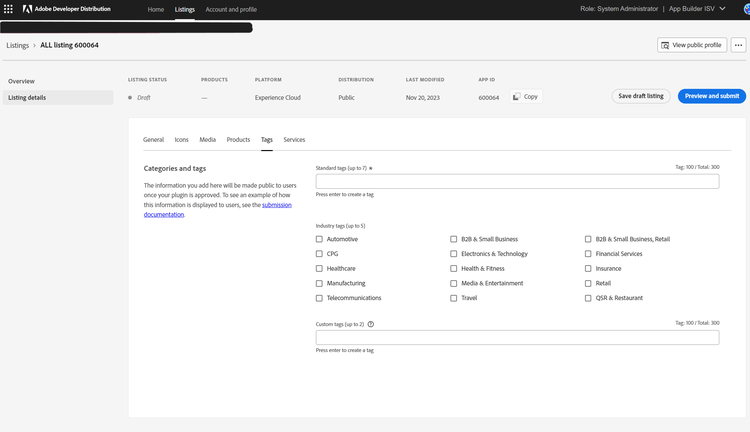Image resolution: width=750 pixels, height=432 pixels.
Task: Tick the B2B & Small Business checkbox
Action: pos(453,239)
